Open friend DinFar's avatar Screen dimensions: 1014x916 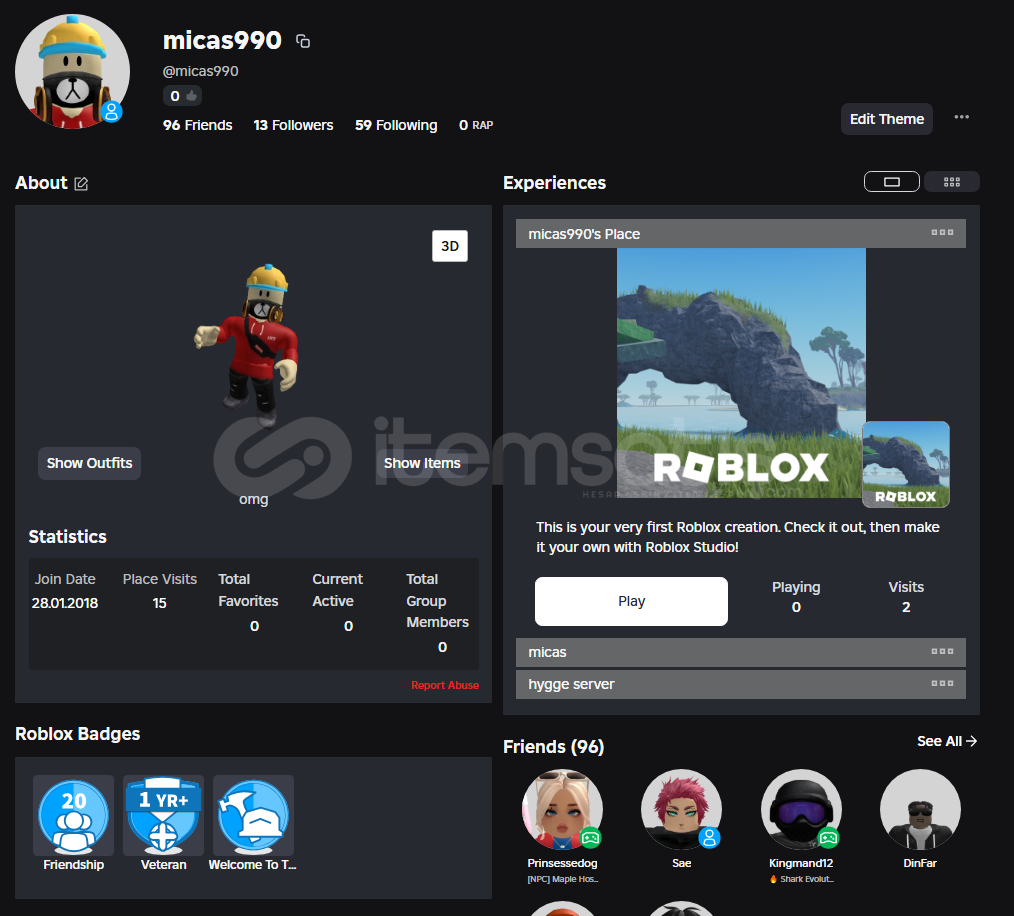pyautogui.click(x=920, y=809)
